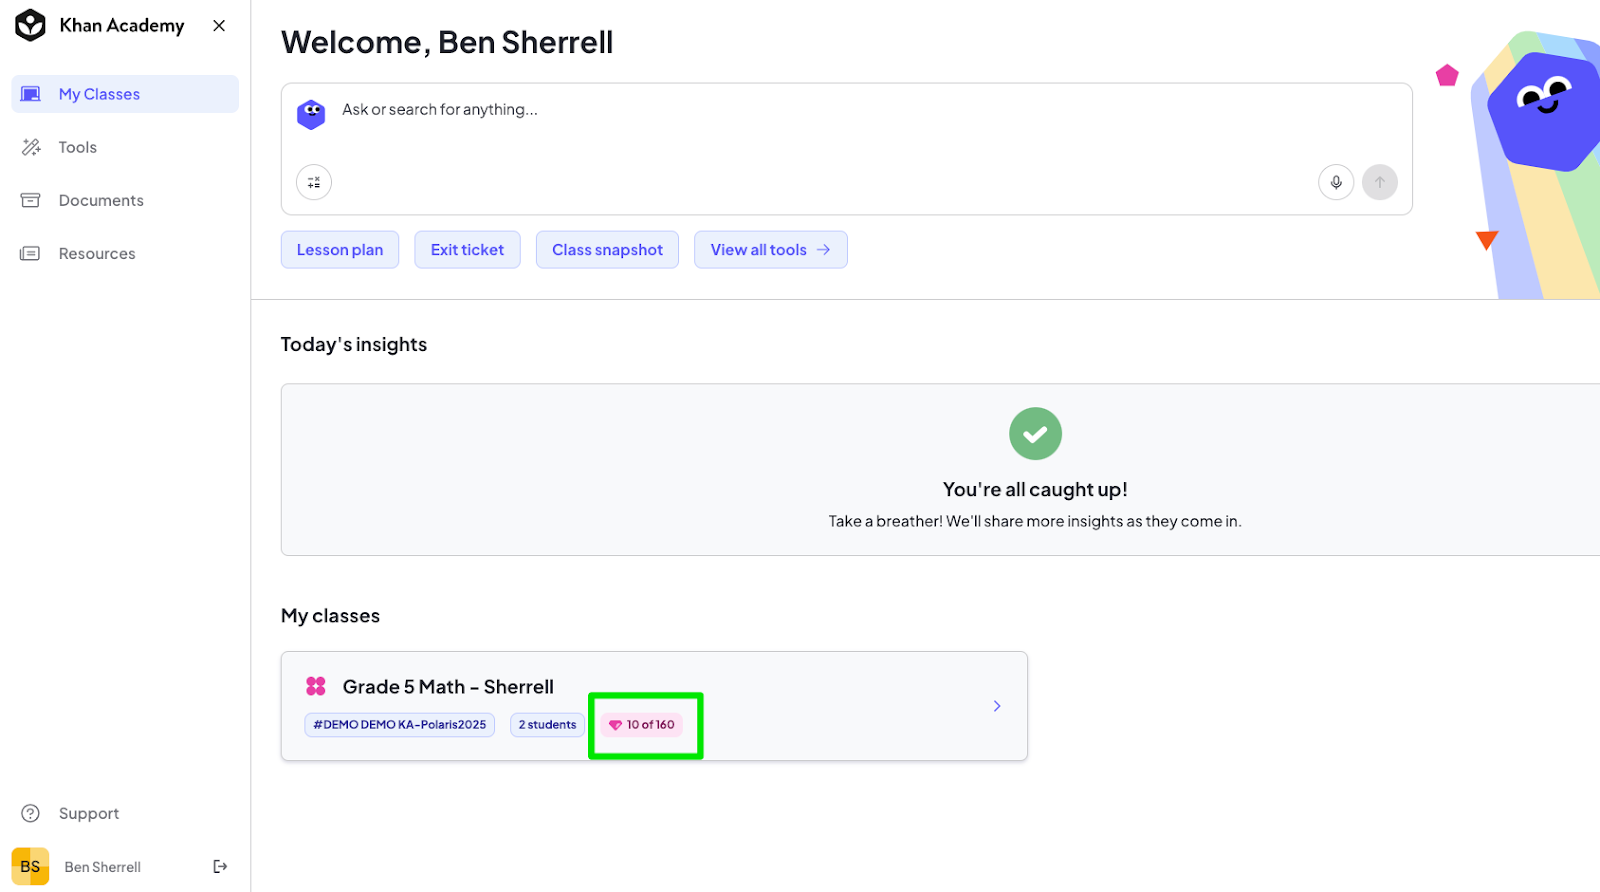This screenshot has height=892, width=1600.
Task: Click the Ben Sherrell username
Action: pyautogui.click(x=102, y=867)
